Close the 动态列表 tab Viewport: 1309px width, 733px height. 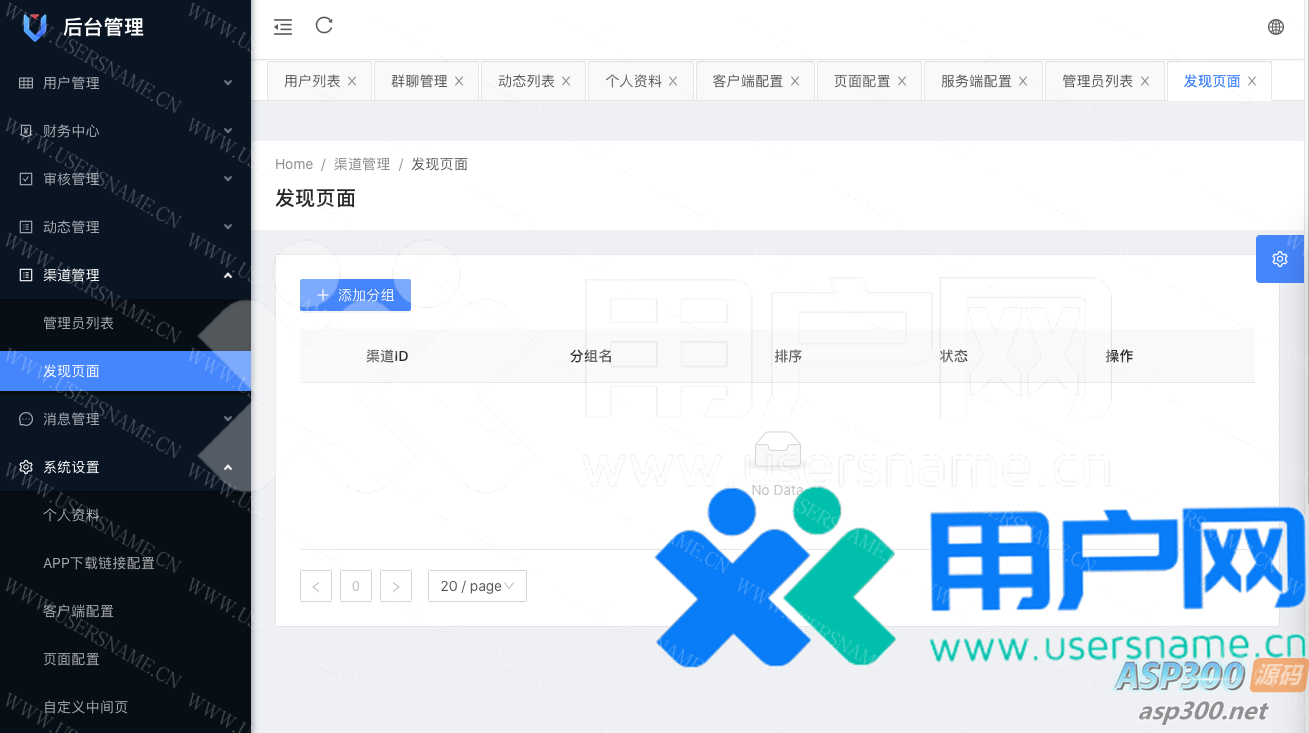coord(566,81)
